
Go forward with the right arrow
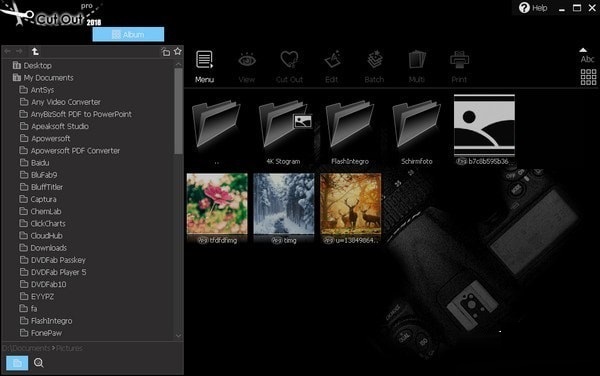[x=19, y=51]
